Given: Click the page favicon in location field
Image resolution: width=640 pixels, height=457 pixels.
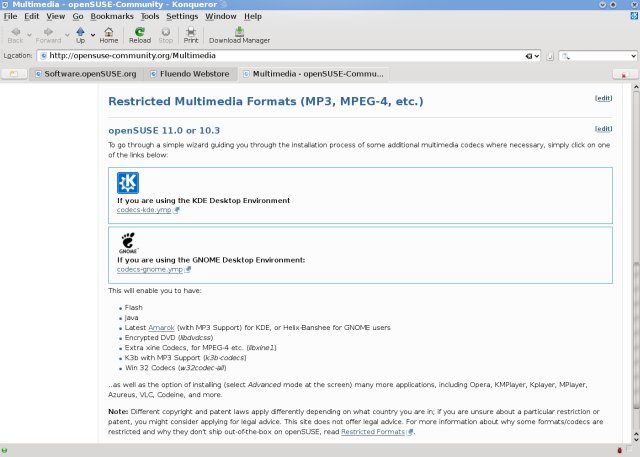Looking at the screenshot, I should coord(43,55).
